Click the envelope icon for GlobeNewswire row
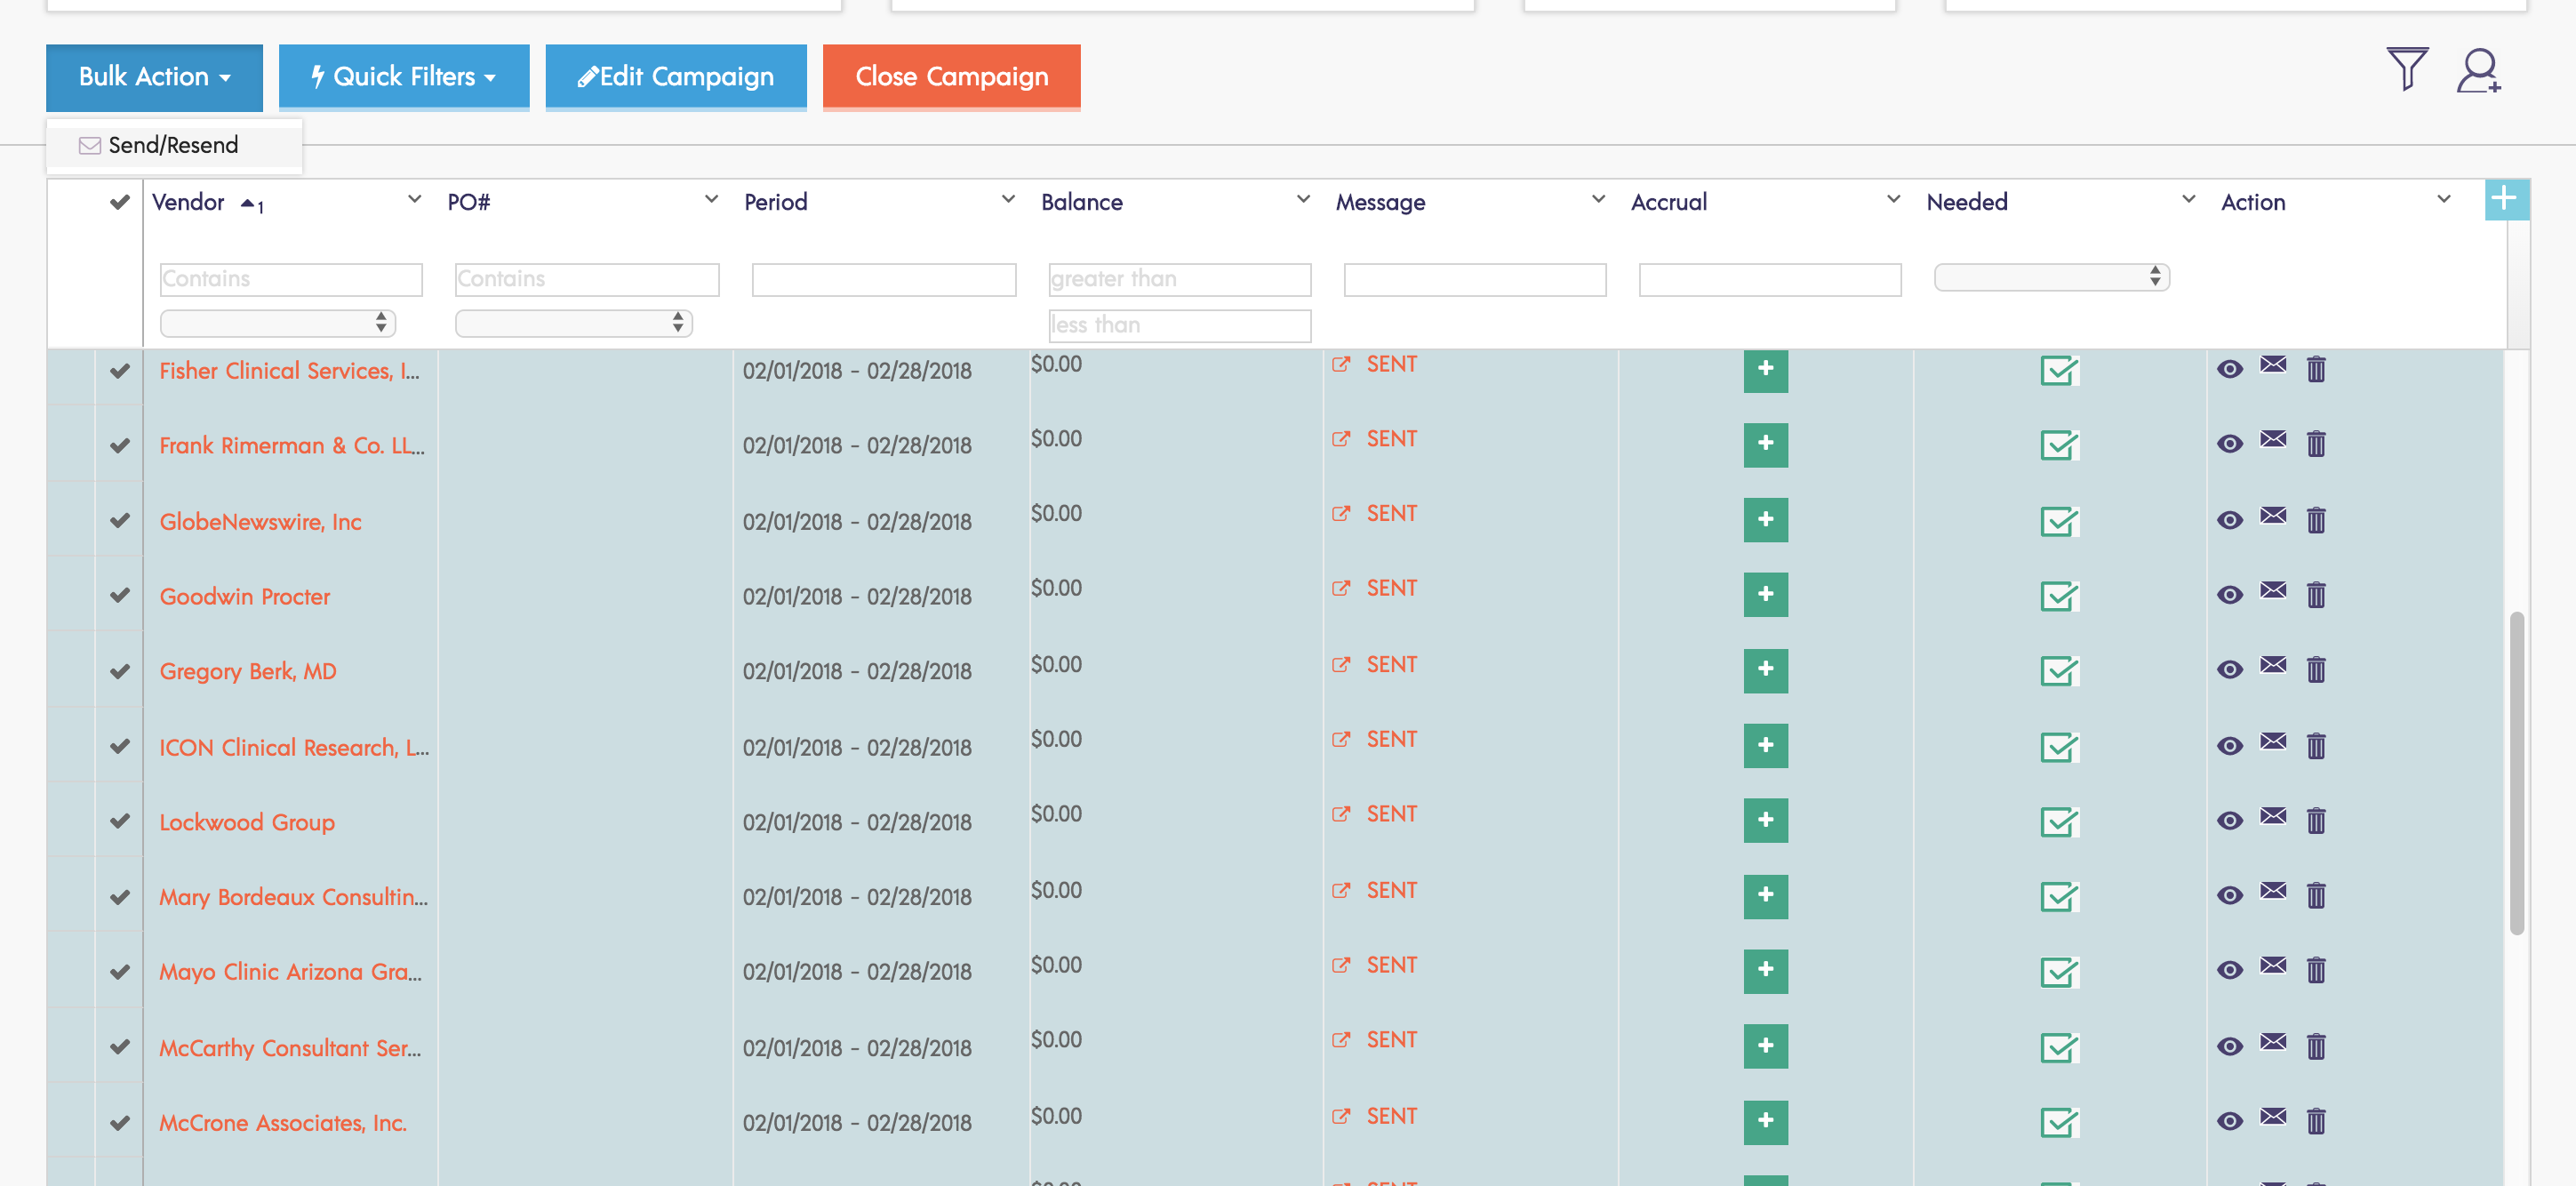 [2272, 516]
